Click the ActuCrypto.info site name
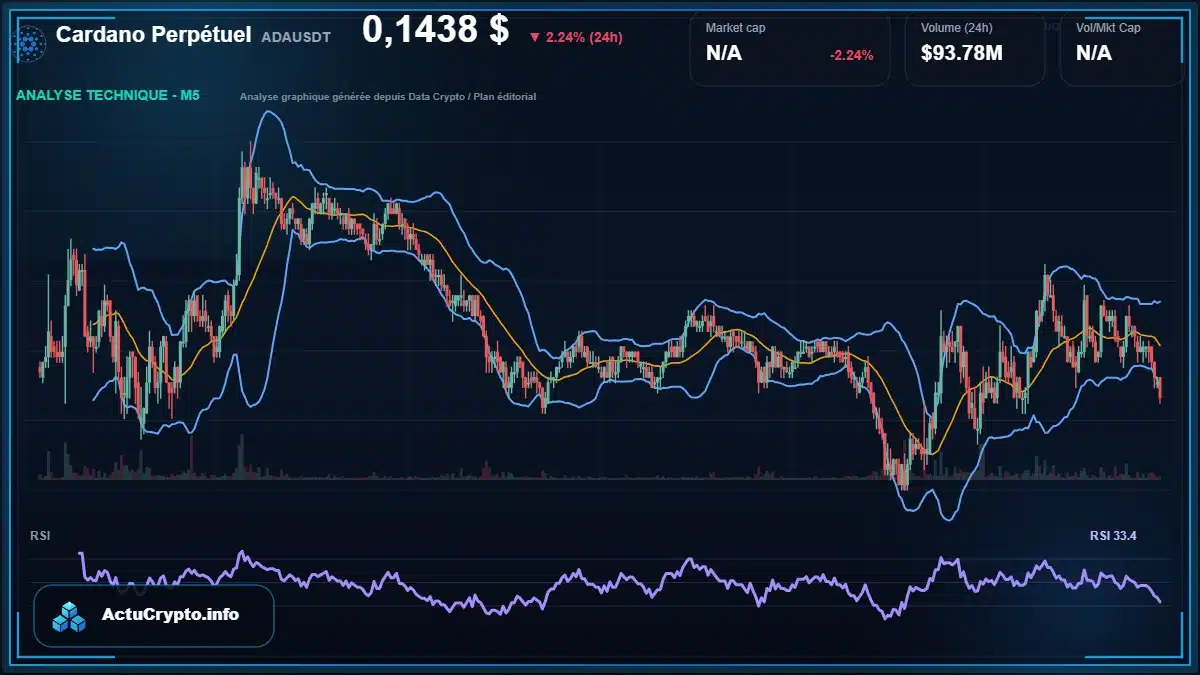This screenshot has height=675, width=1200. click(x=171, y=615)
